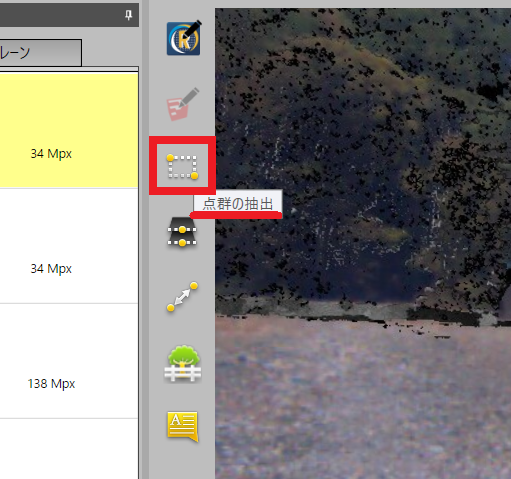Select the white 34 Mpx list entry
This screenshot has height=479, width=511.
pyautogui.click(x=69, y=246)
